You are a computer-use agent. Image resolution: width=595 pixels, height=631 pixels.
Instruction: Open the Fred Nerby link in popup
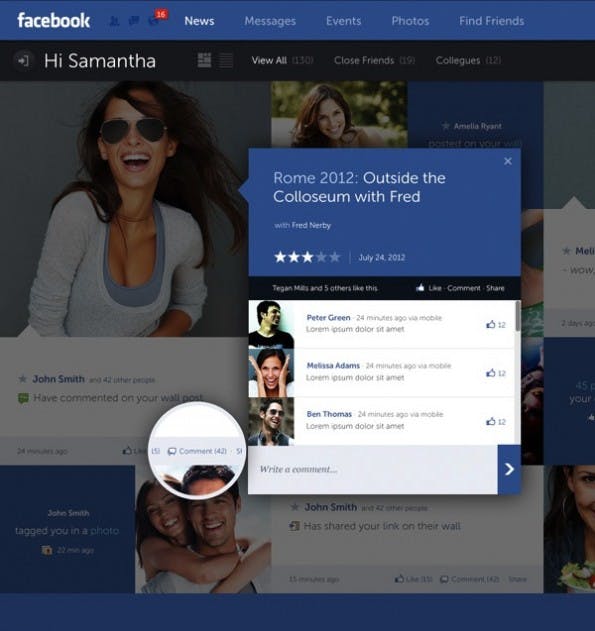click(x=311, y=225)
